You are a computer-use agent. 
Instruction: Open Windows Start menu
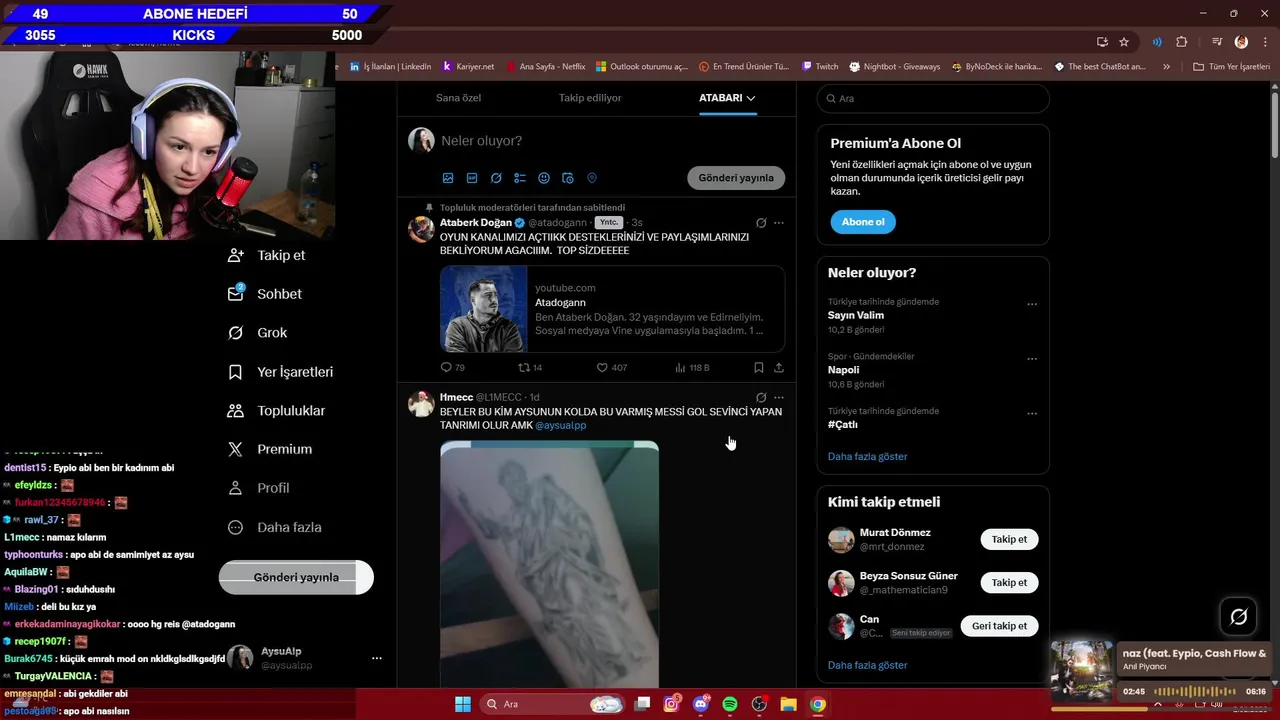click(x=463, y=704)
